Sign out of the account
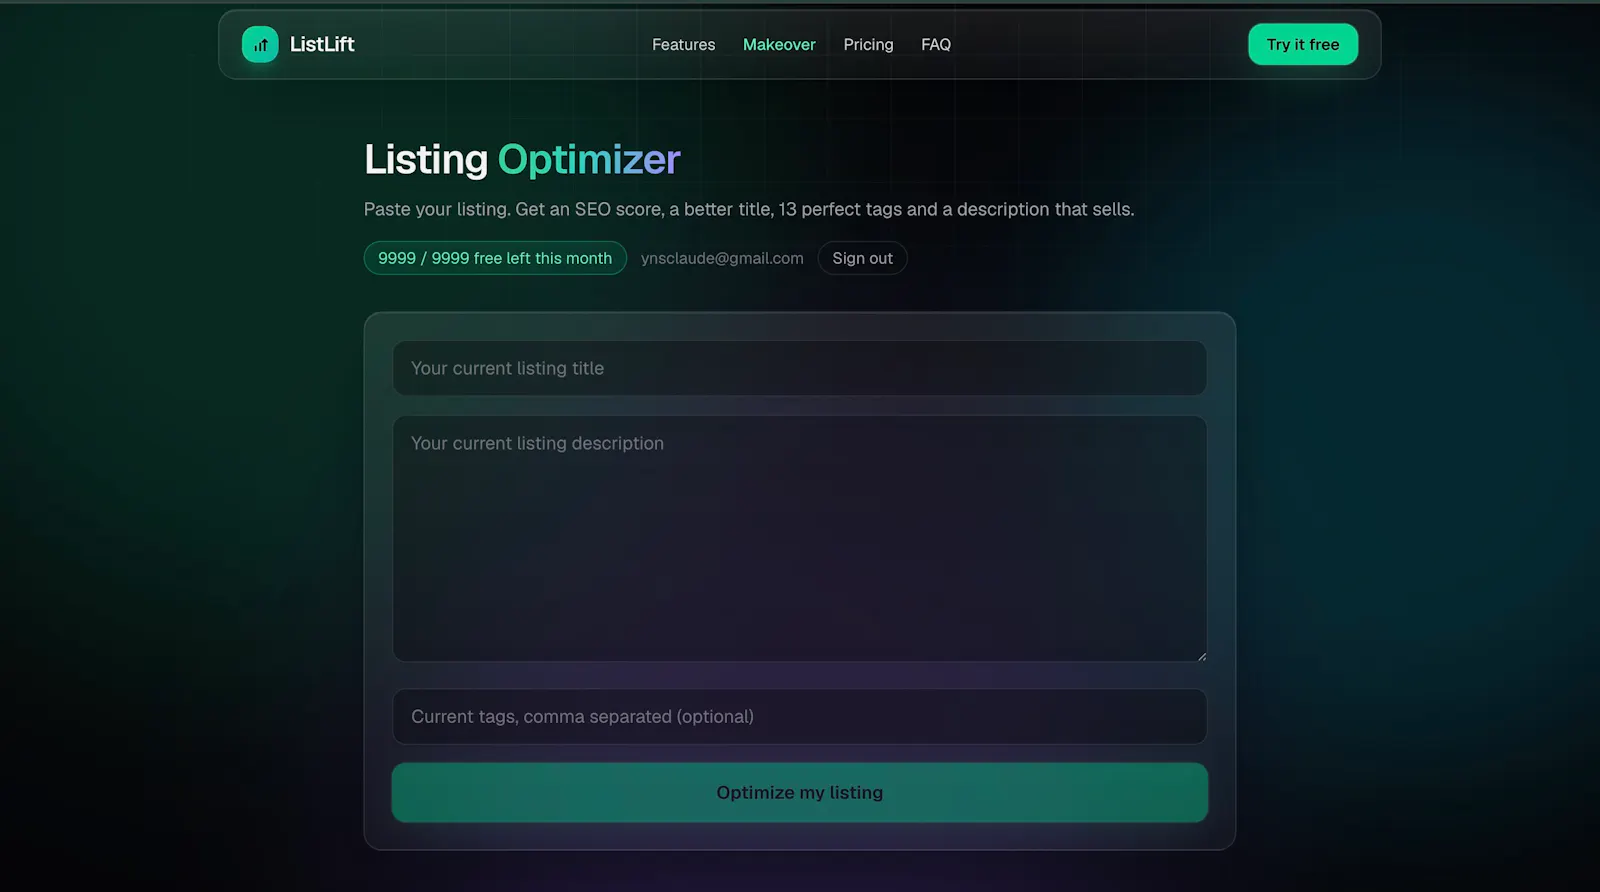The height and width of the screenshot is (892, 1600). point(862,258)
